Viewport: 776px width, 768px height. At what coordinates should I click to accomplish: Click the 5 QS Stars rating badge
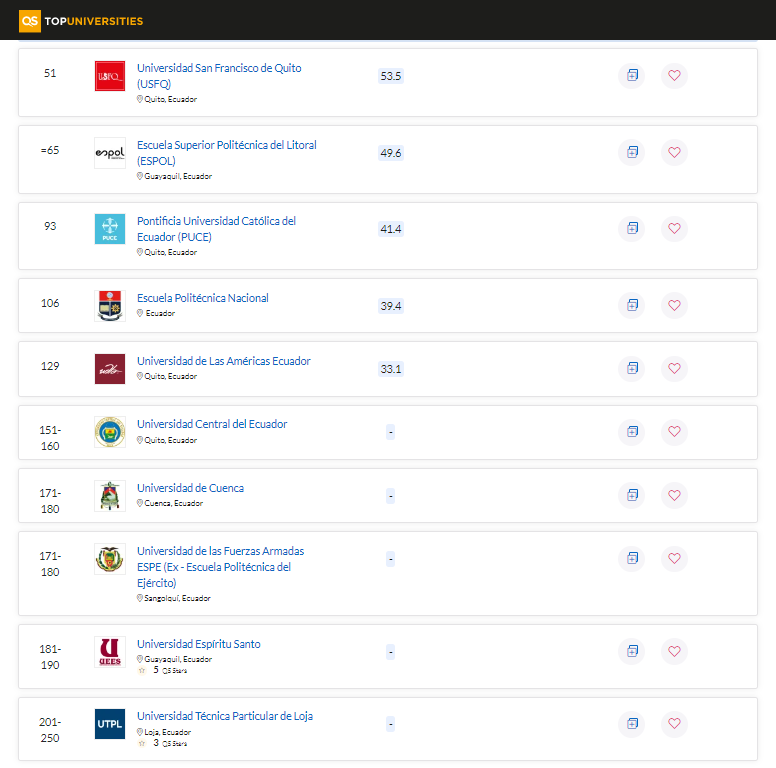point(163,671)
